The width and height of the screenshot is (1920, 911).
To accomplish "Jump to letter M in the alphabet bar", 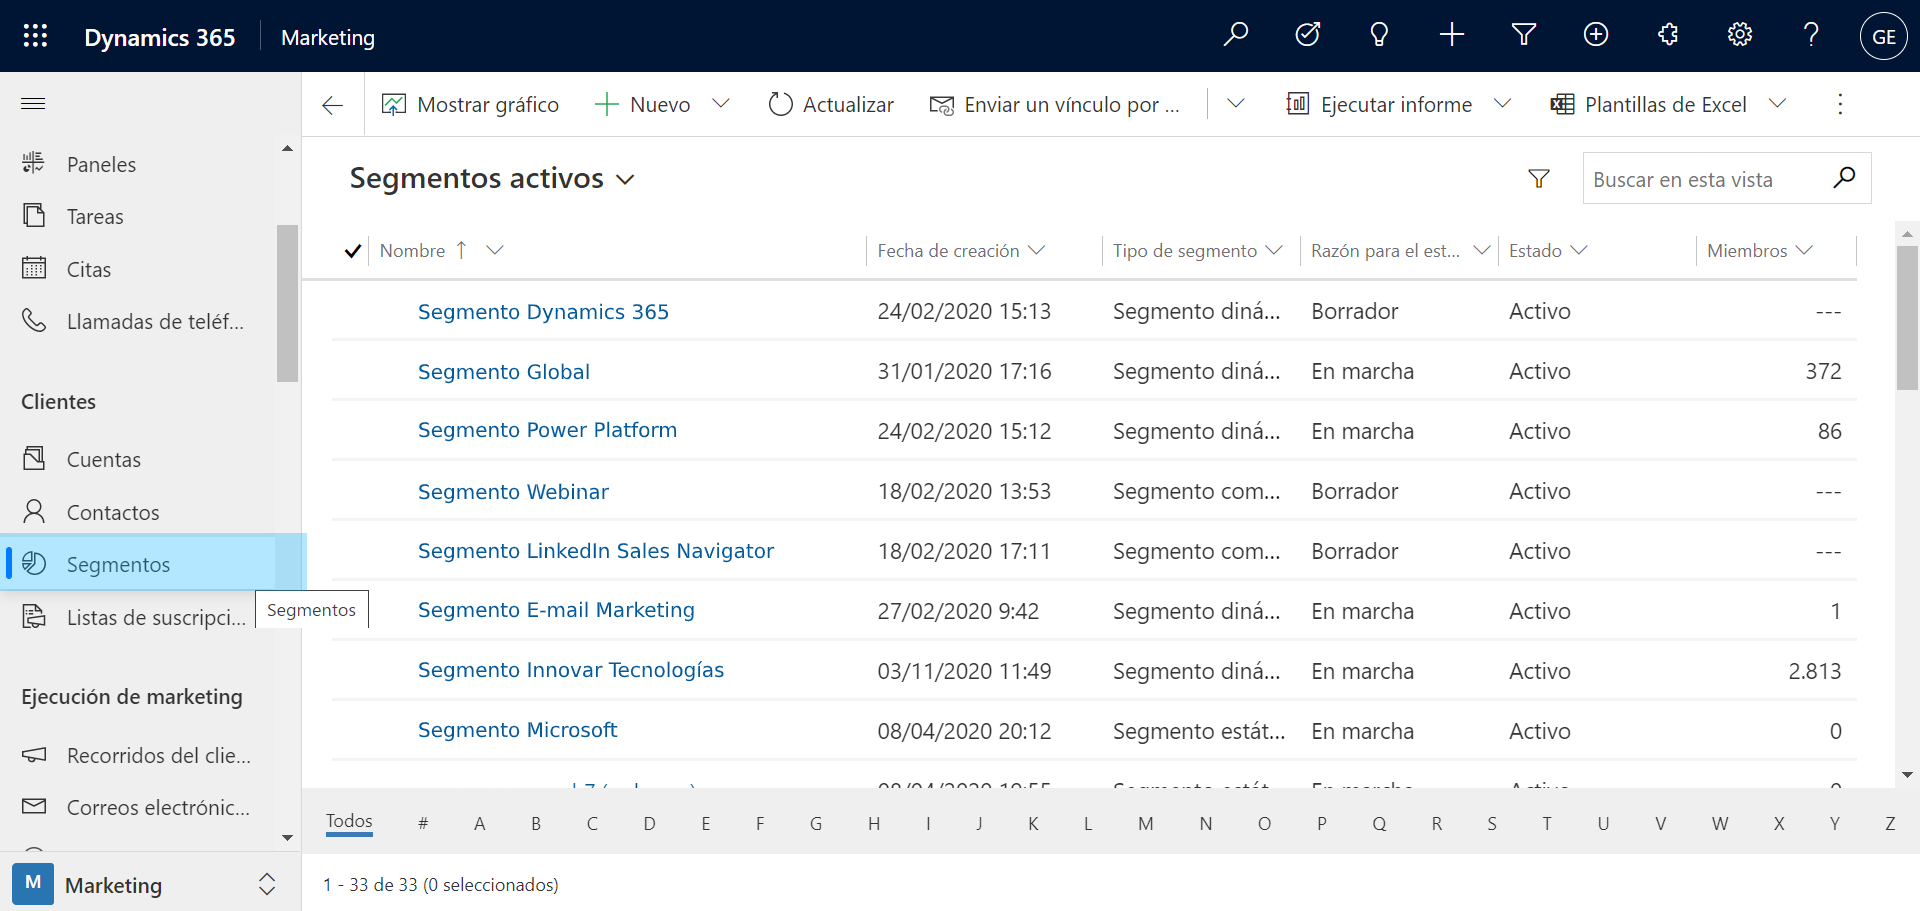I will pos(1146,823).
